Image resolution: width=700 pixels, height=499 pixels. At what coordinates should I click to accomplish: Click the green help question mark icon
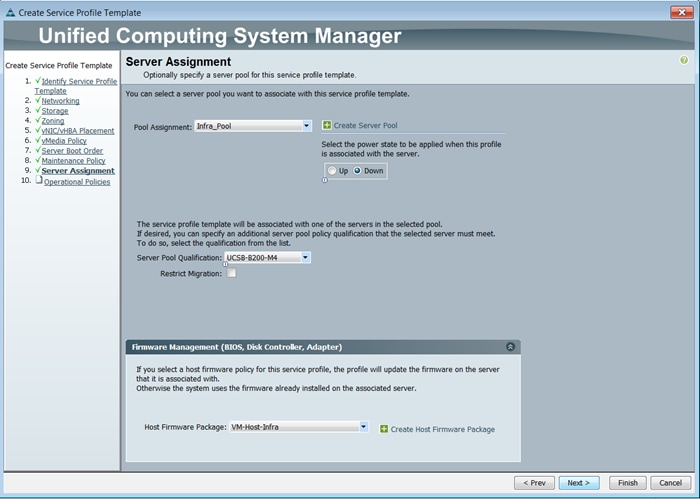[683, 60]
